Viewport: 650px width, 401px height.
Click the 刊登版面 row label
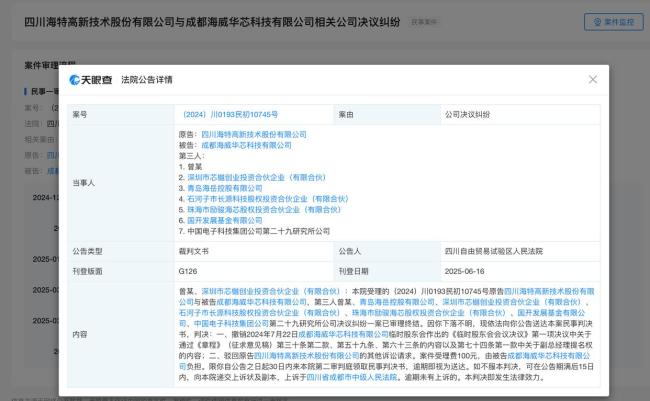tap(87, 271)
